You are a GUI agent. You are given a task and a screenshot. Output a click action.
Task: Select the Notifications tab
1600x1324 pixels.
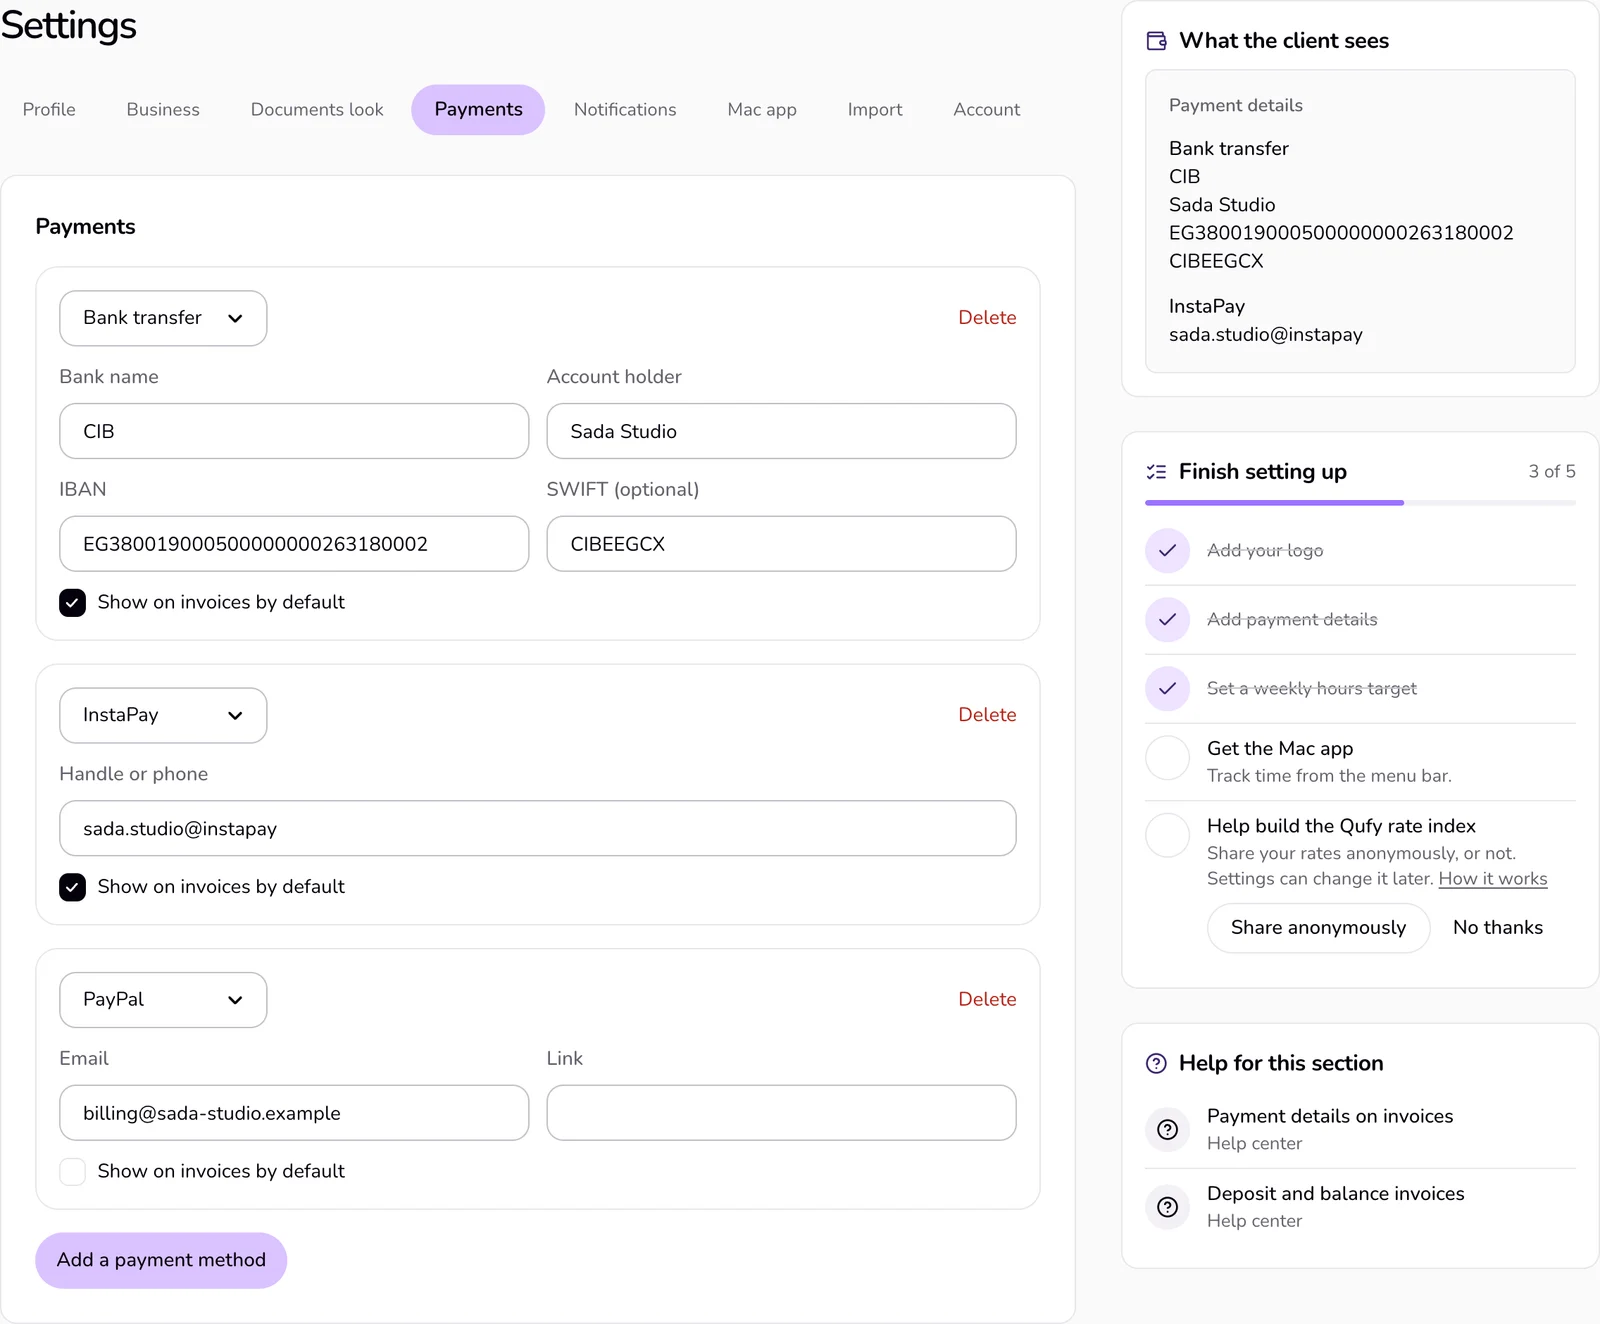[625, 110]
